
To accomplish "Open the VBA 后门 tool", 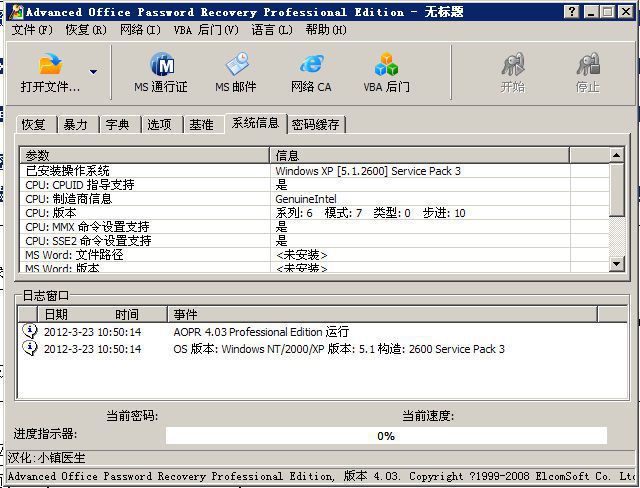I will (x=386, y=72).
